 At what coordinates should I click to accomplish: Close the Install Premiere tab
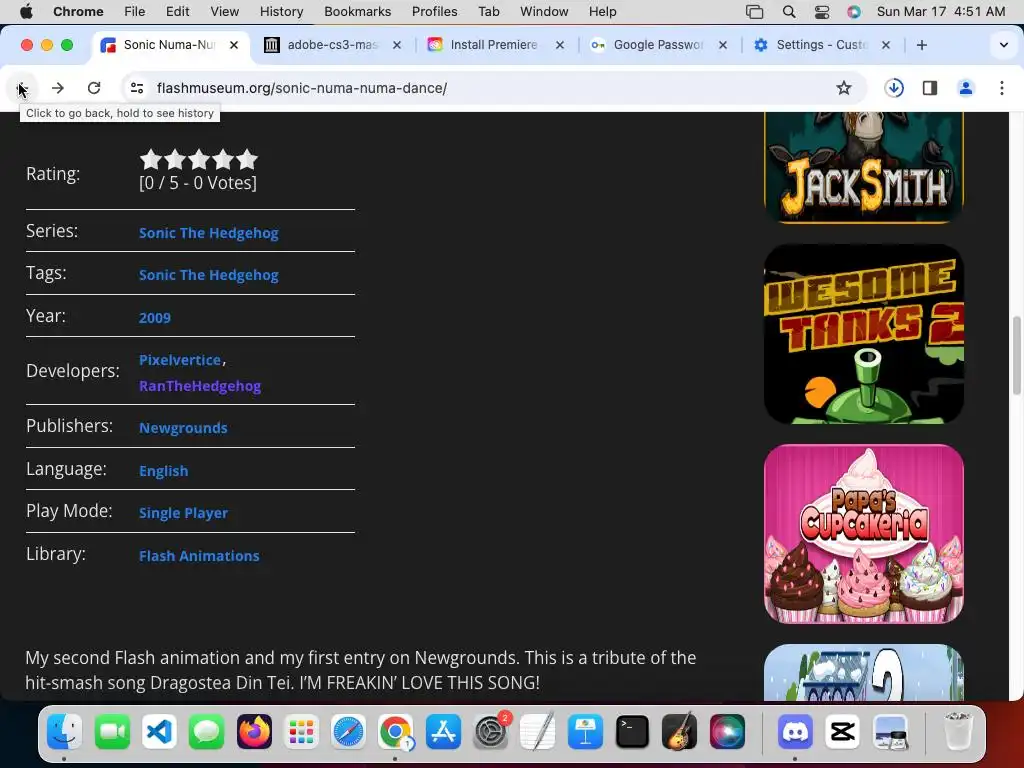click(560, 45)
